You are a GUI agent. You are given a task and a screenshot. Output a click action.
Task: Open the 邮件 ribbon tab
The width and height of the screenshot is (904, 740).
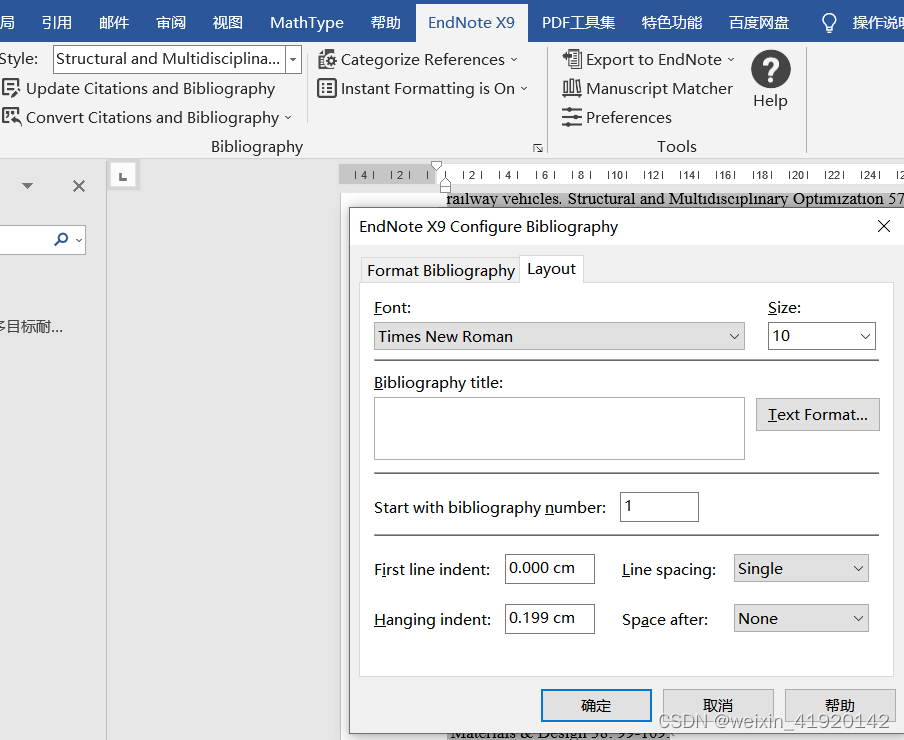[x=114, y=22]
